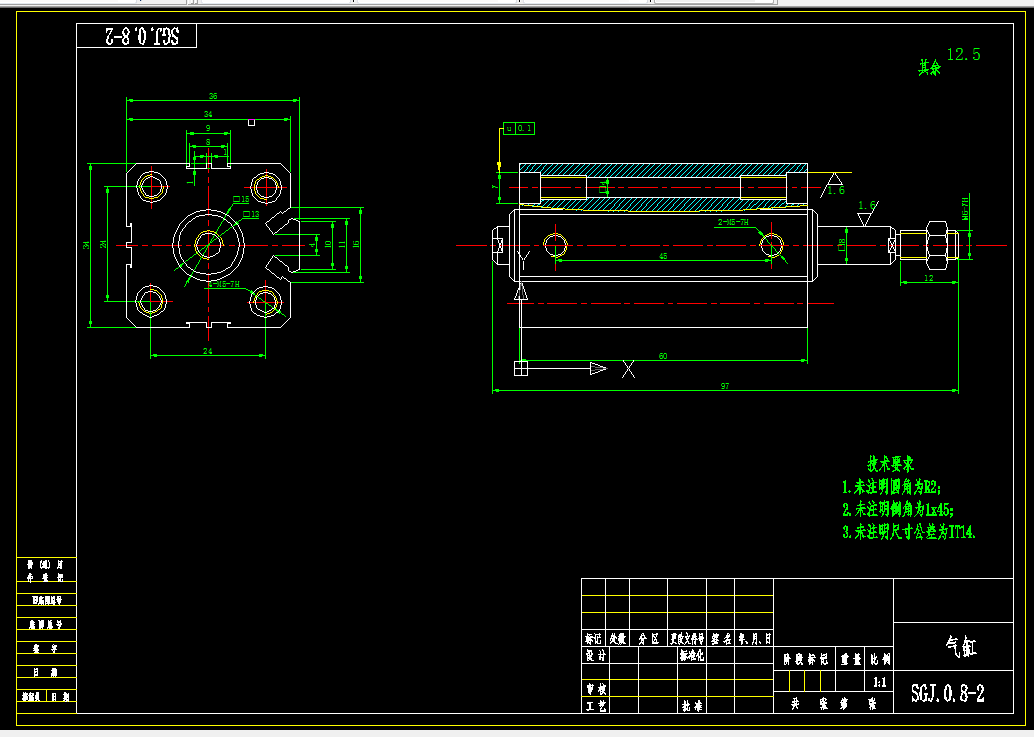Click the vertical 34 height dimension on the left
The image size is (1034, 737).
[x=86, y=245]
